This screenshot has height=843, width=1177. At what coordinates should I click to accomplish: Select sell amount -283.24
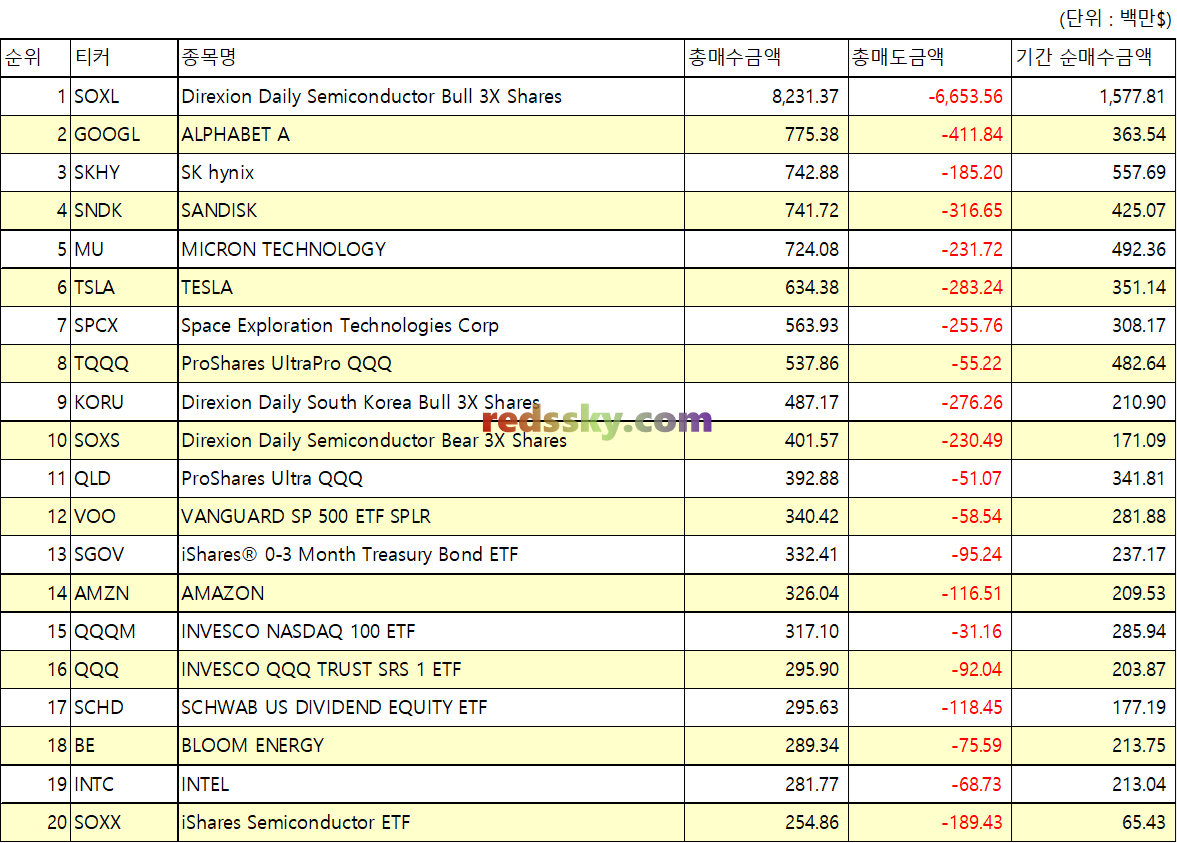click(972, 288)
